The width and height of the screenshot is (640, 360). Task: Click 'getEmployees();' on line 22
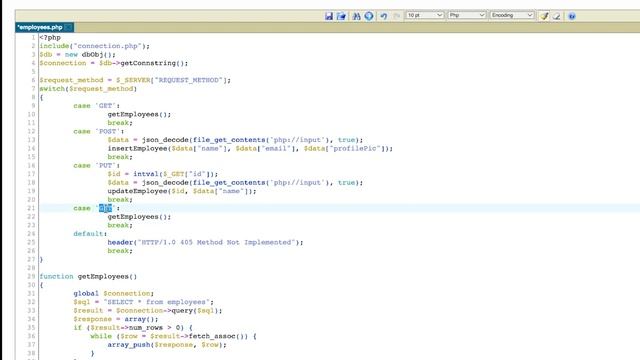click(x=140, y=217)
